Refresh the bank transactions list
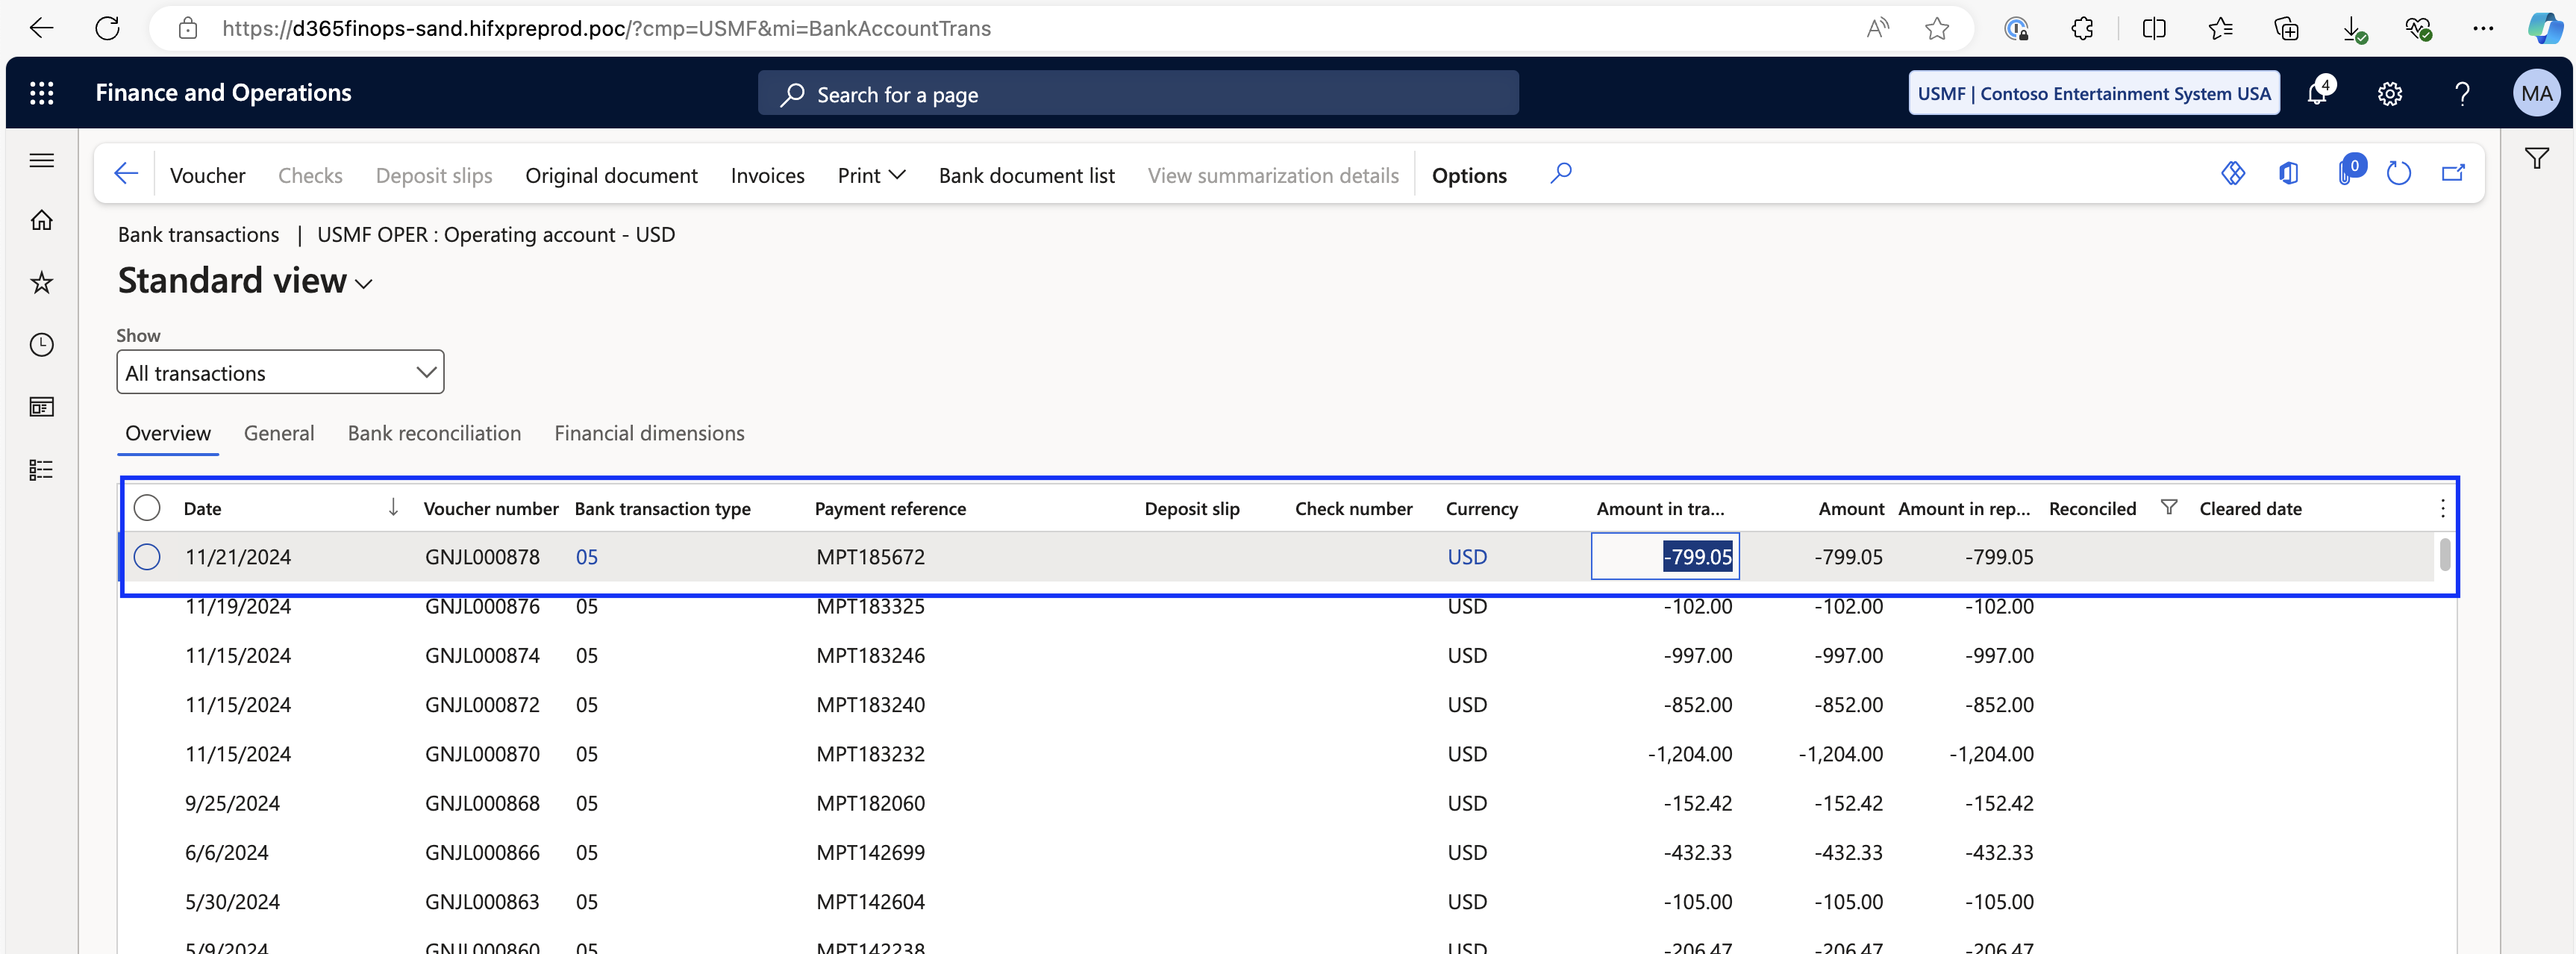The height and width of the screenshot is (954, 2576). pyautogui.click(x=2398, y=173)
